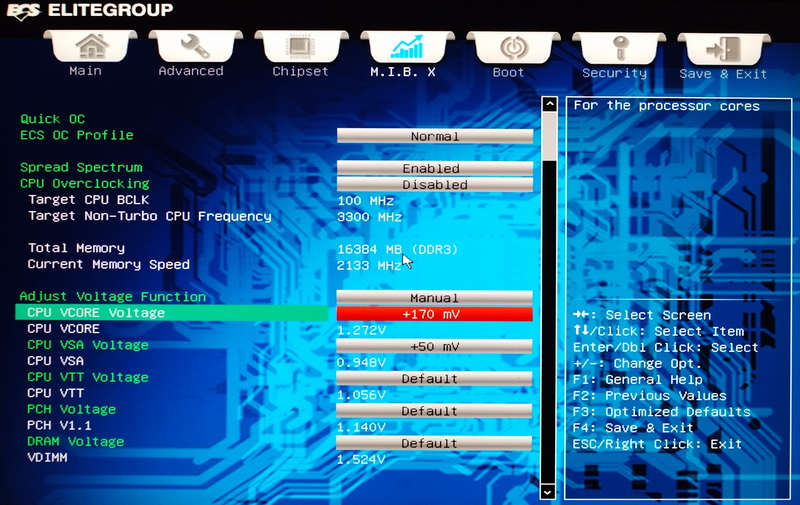Select the PCH Voltage label
Screen dimensions: 800x505
[x=71, y=409]
